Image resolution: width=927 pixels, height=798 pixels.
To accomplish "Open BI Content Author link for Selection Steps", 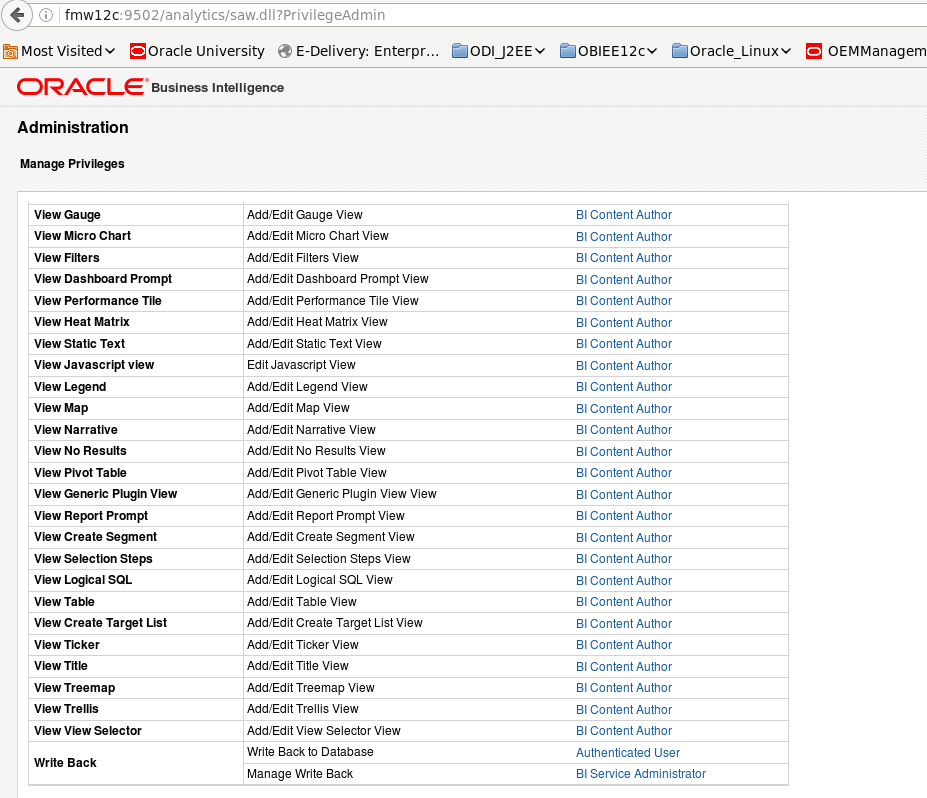I will 624,559.
